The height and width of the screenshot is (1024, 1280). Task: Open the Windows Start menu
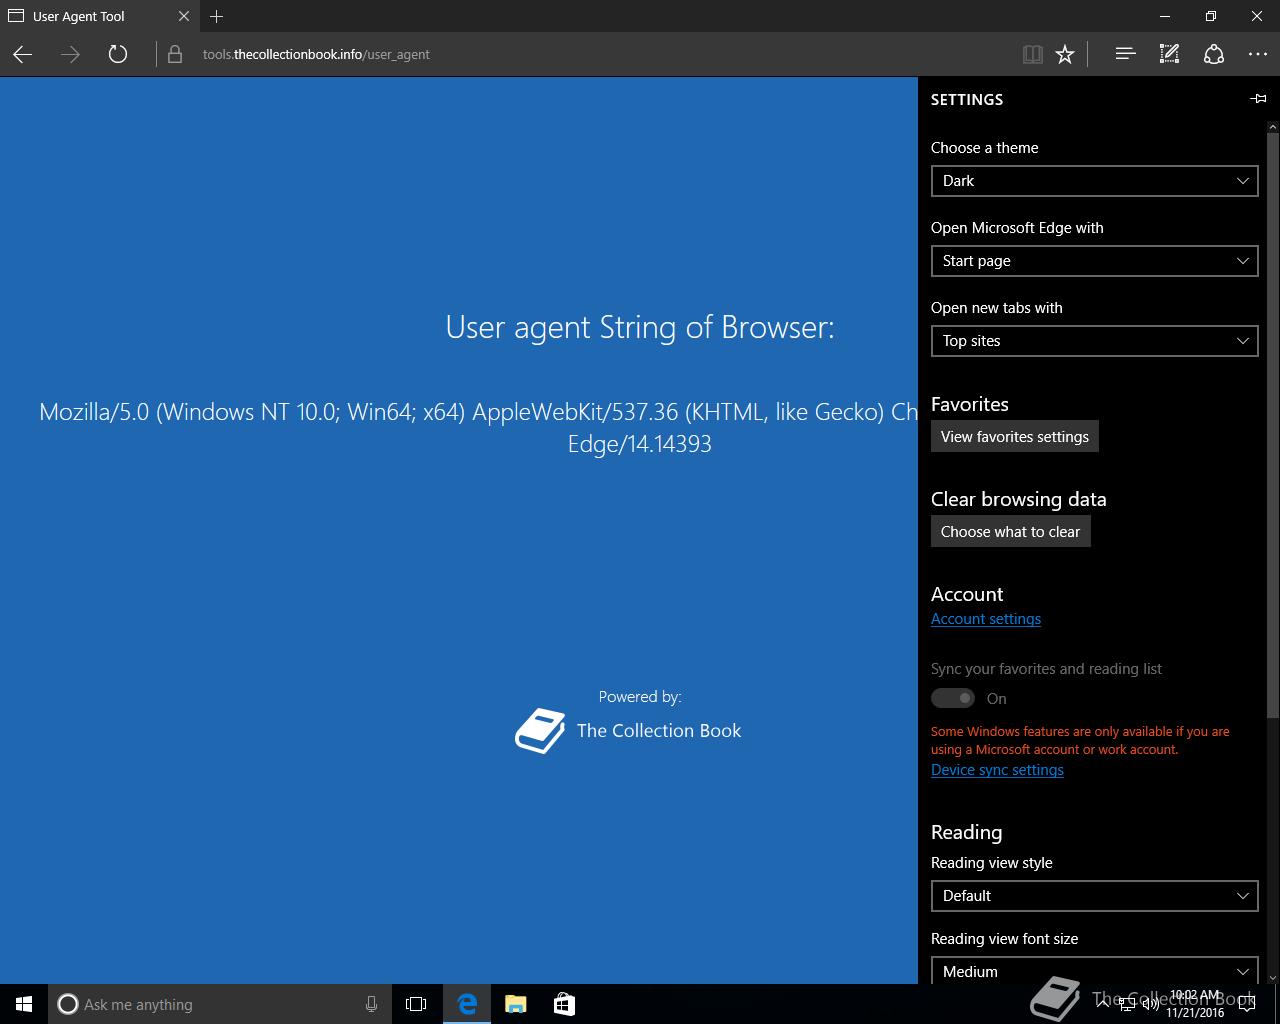24,1004
